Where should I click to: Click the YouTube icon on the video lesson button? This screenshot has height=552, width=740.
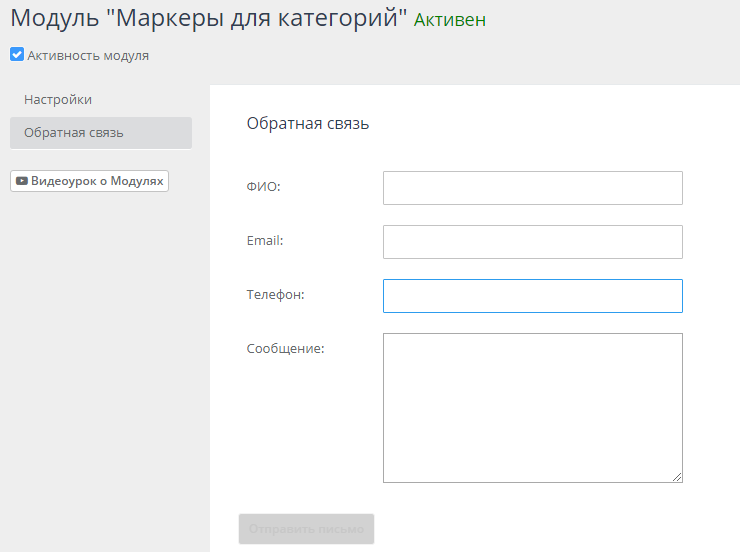tap(21, 181)
